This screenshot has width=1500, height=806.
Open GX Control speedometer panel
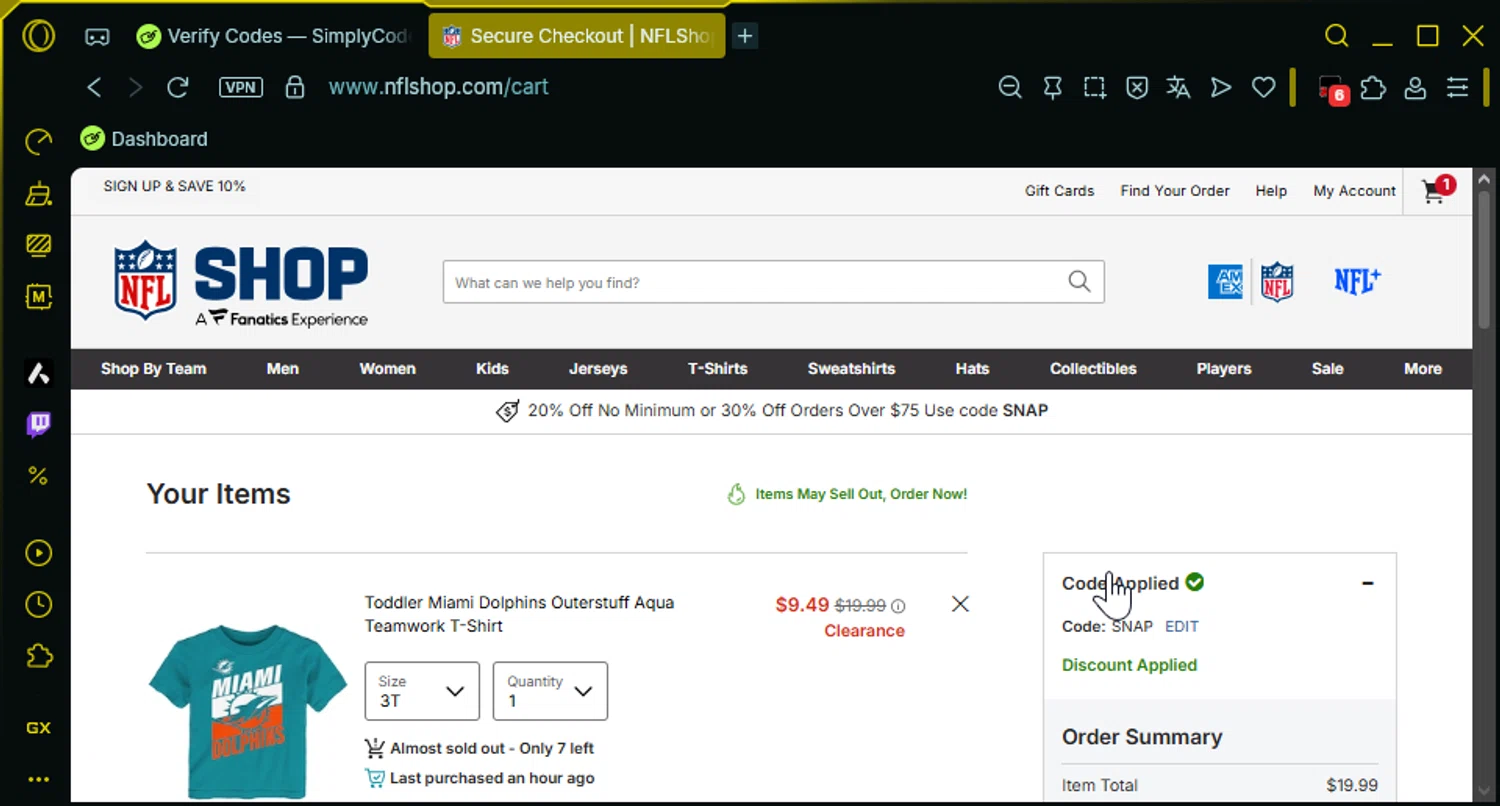(38, 142)
